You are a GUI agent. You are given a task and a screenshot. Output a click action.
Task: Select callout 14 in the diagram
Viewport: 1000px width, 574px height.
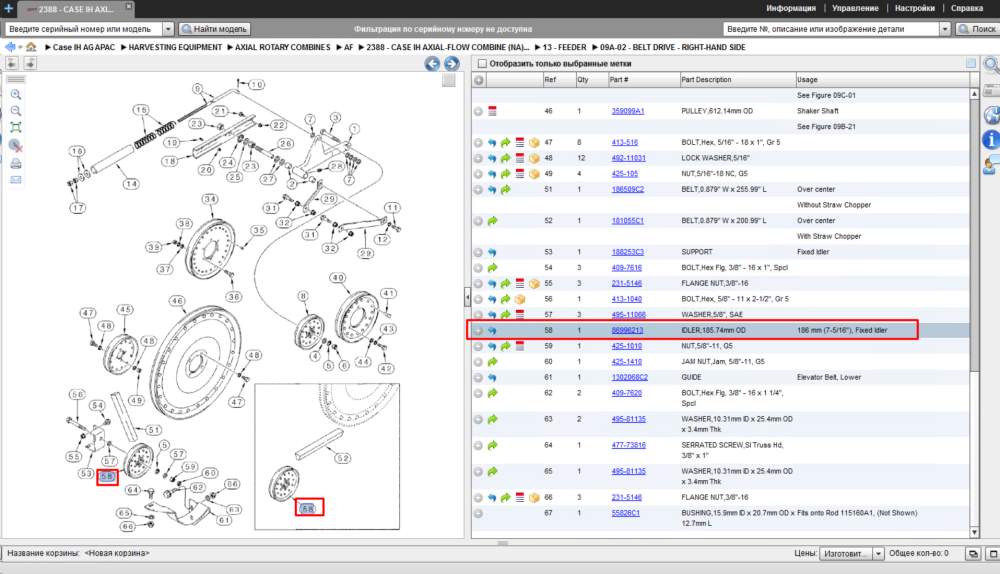click(131, 184)
